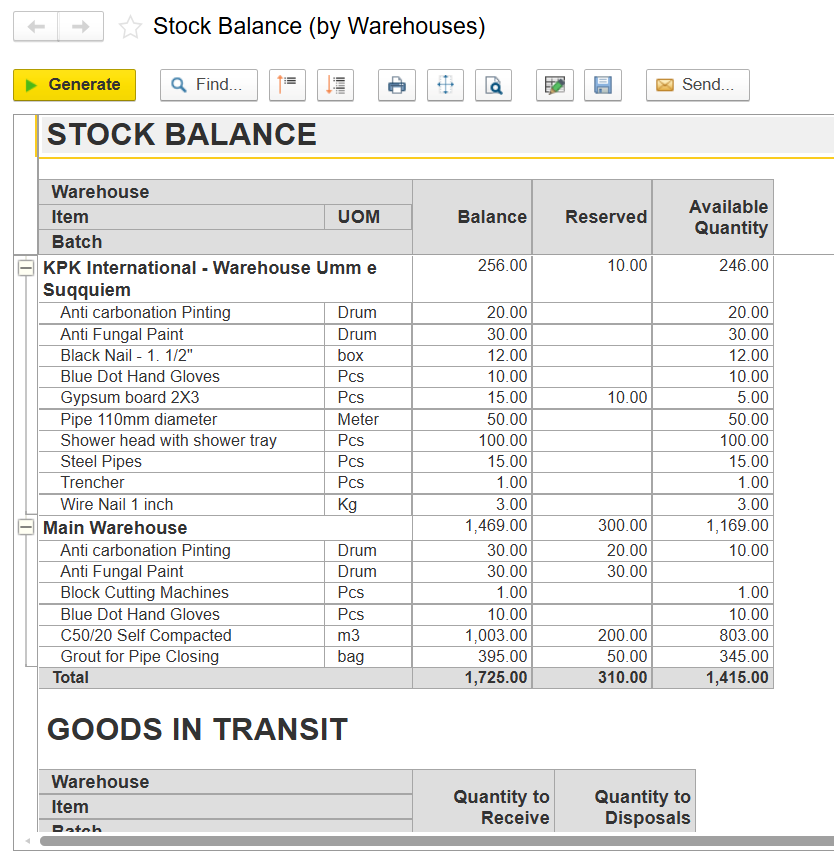
Task: Select the Grout for Pipe Closing item
Action: pos(139,657)
